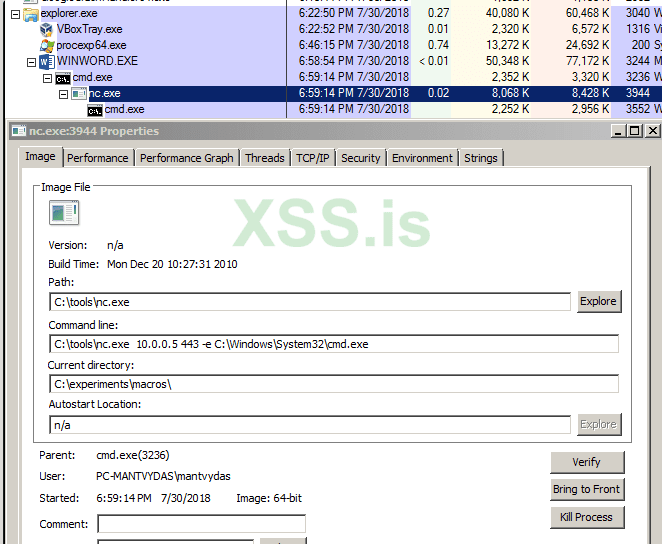Close the nc.exe Properties window
The image size is (662, 544).
tap(653, 131)
